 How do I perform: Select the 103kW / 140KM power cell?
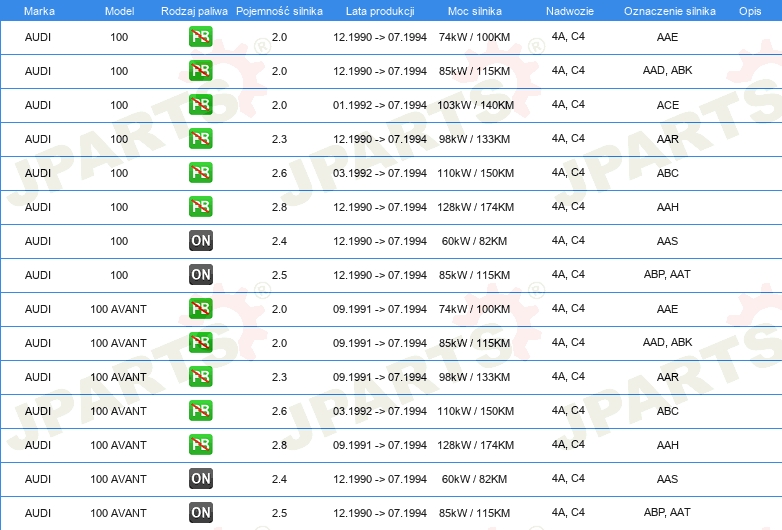[x=475, y=105]
